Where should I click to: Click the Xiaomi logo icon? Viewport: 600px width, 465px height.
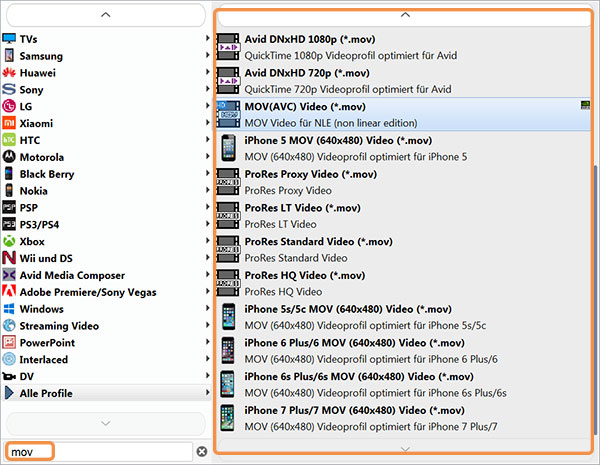click(x=9, y=123)
